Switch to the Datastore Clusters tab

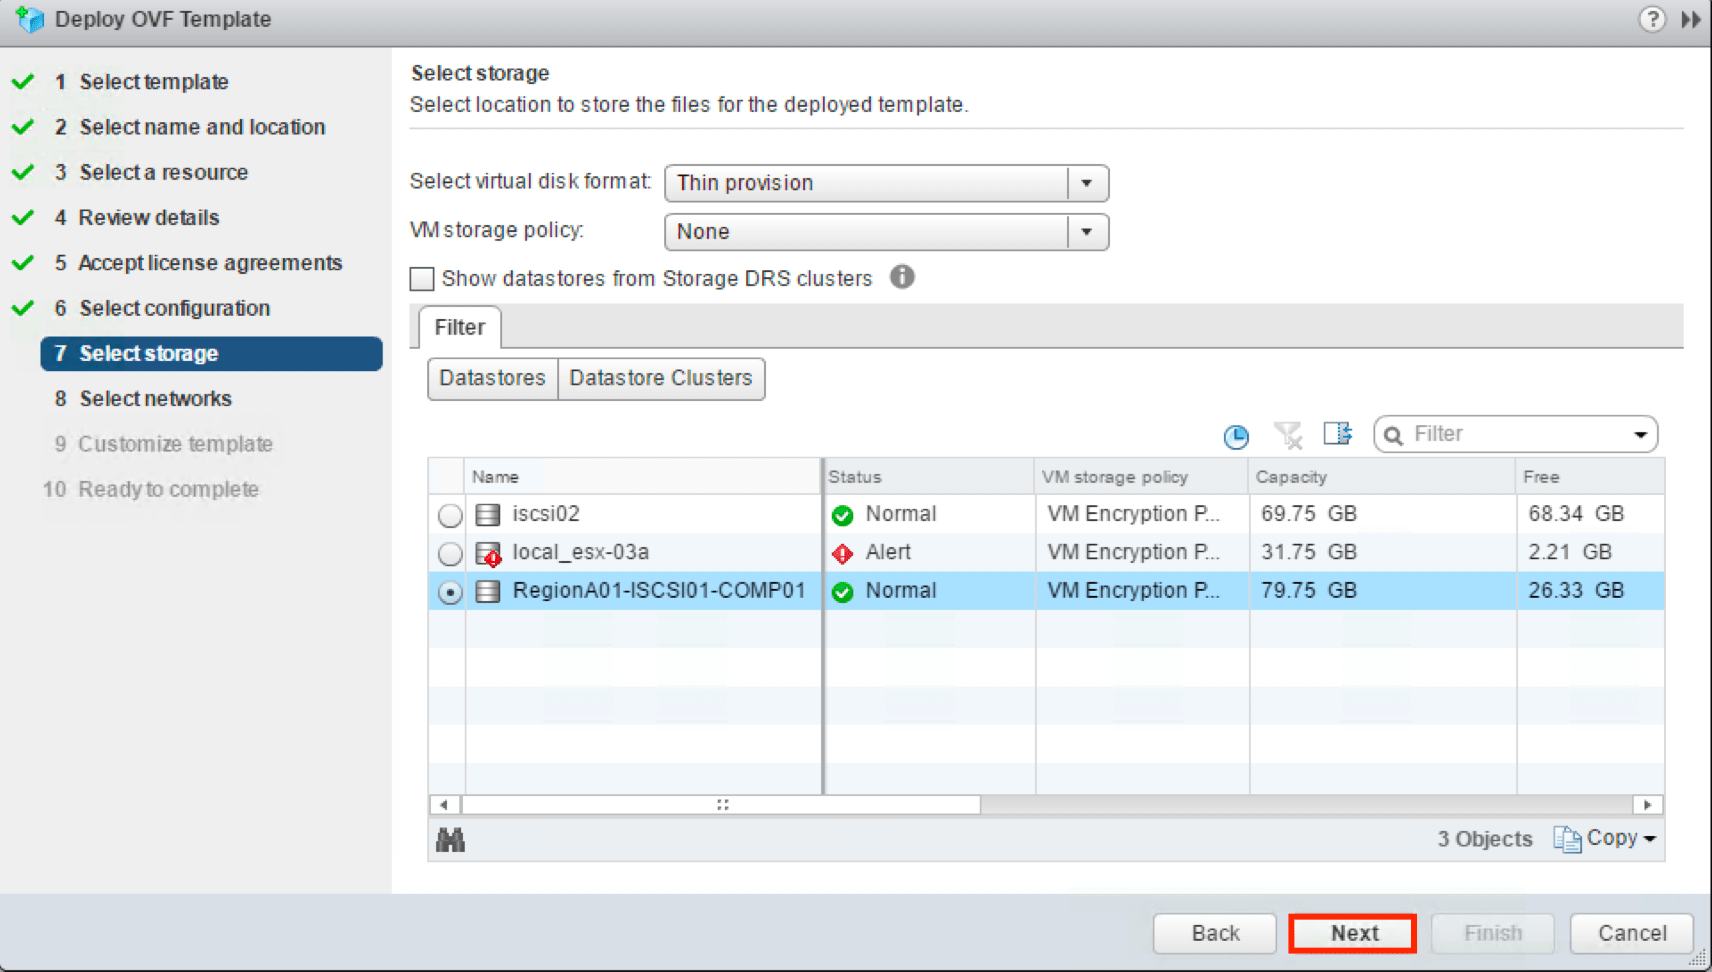point(660,378)
